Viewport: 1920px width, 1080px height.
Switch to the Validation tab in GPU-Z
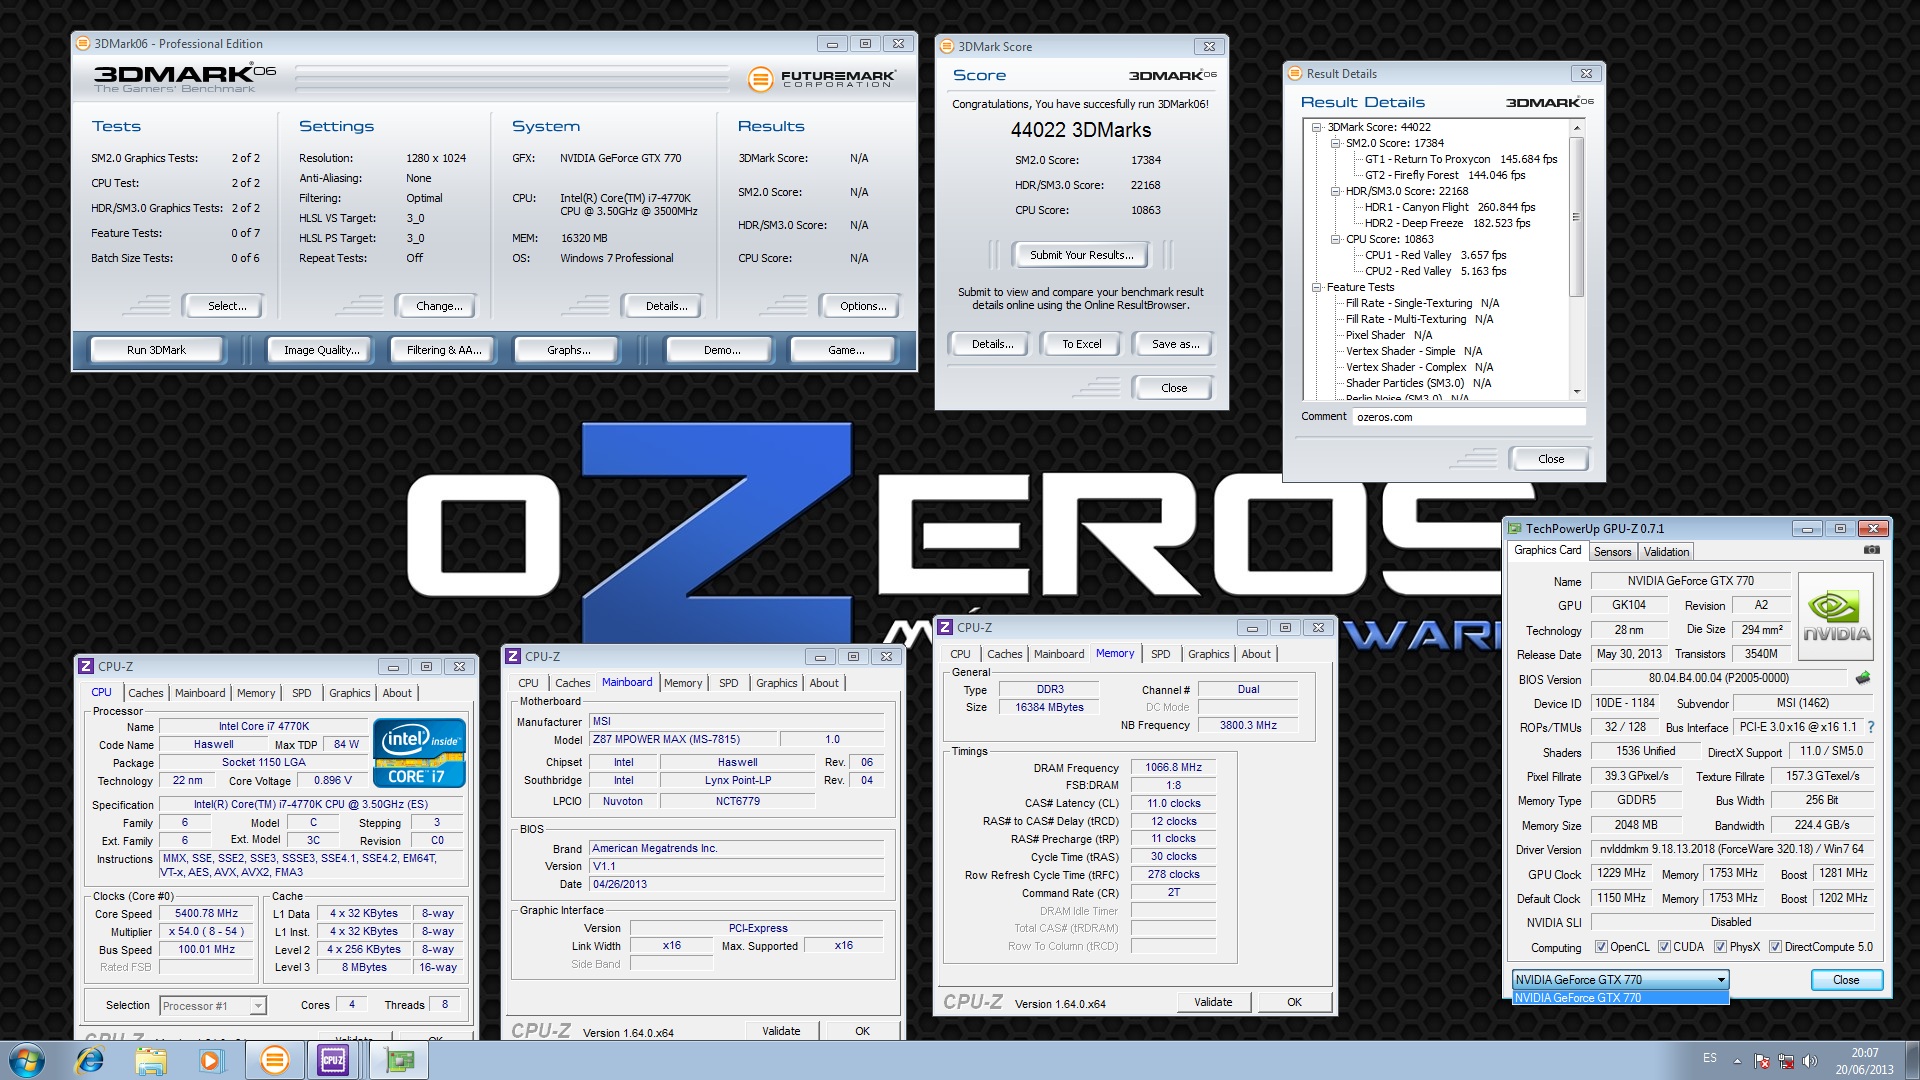(1666, 552)
